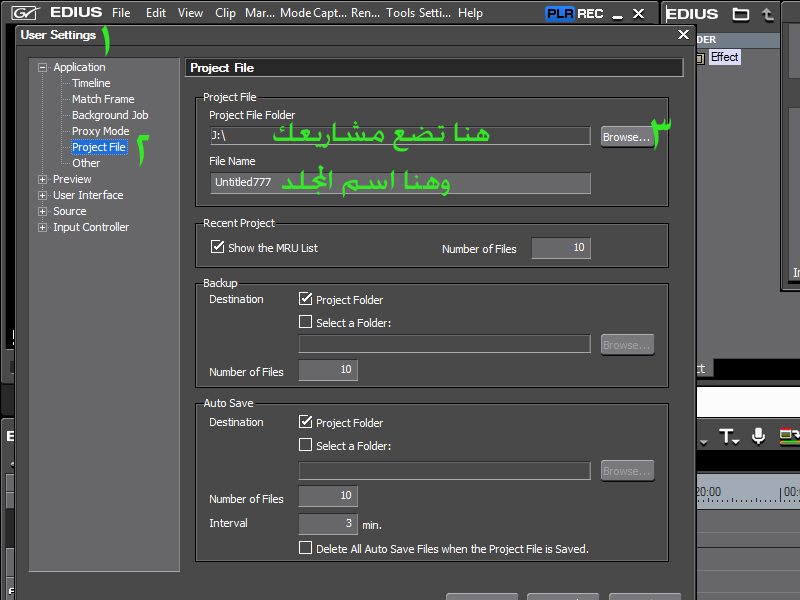Close the User Settings dialog
The image size is (800, 600).
(683, 35)
